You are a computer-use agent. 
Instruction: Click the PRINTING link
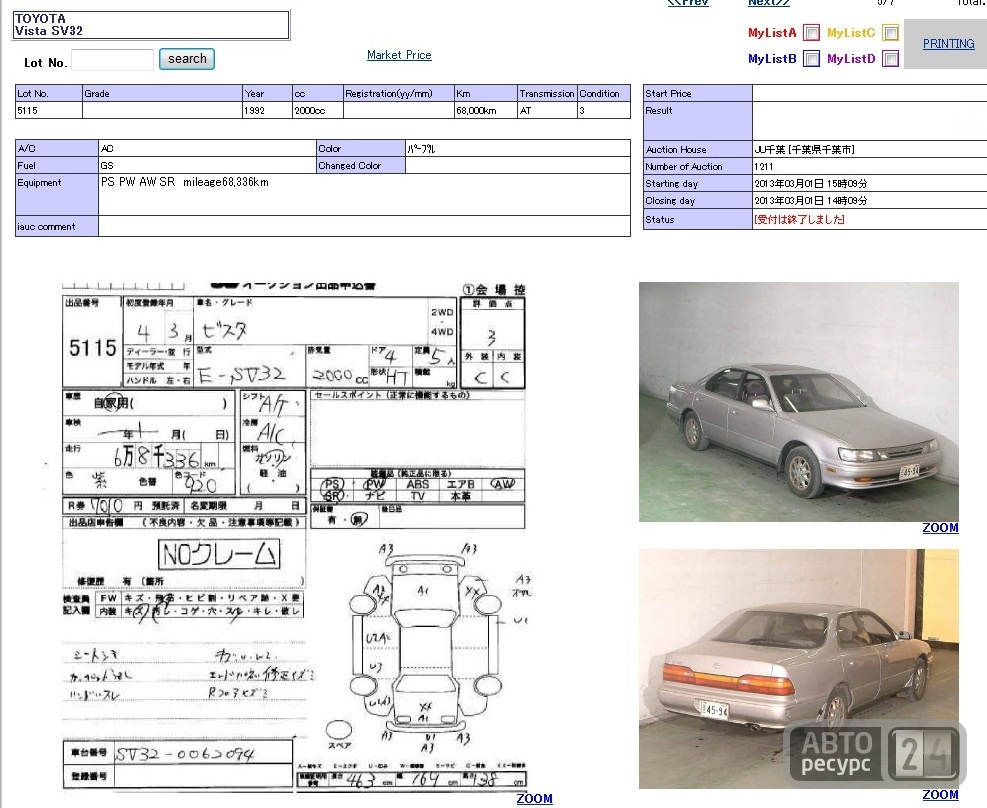coord(948,43)
